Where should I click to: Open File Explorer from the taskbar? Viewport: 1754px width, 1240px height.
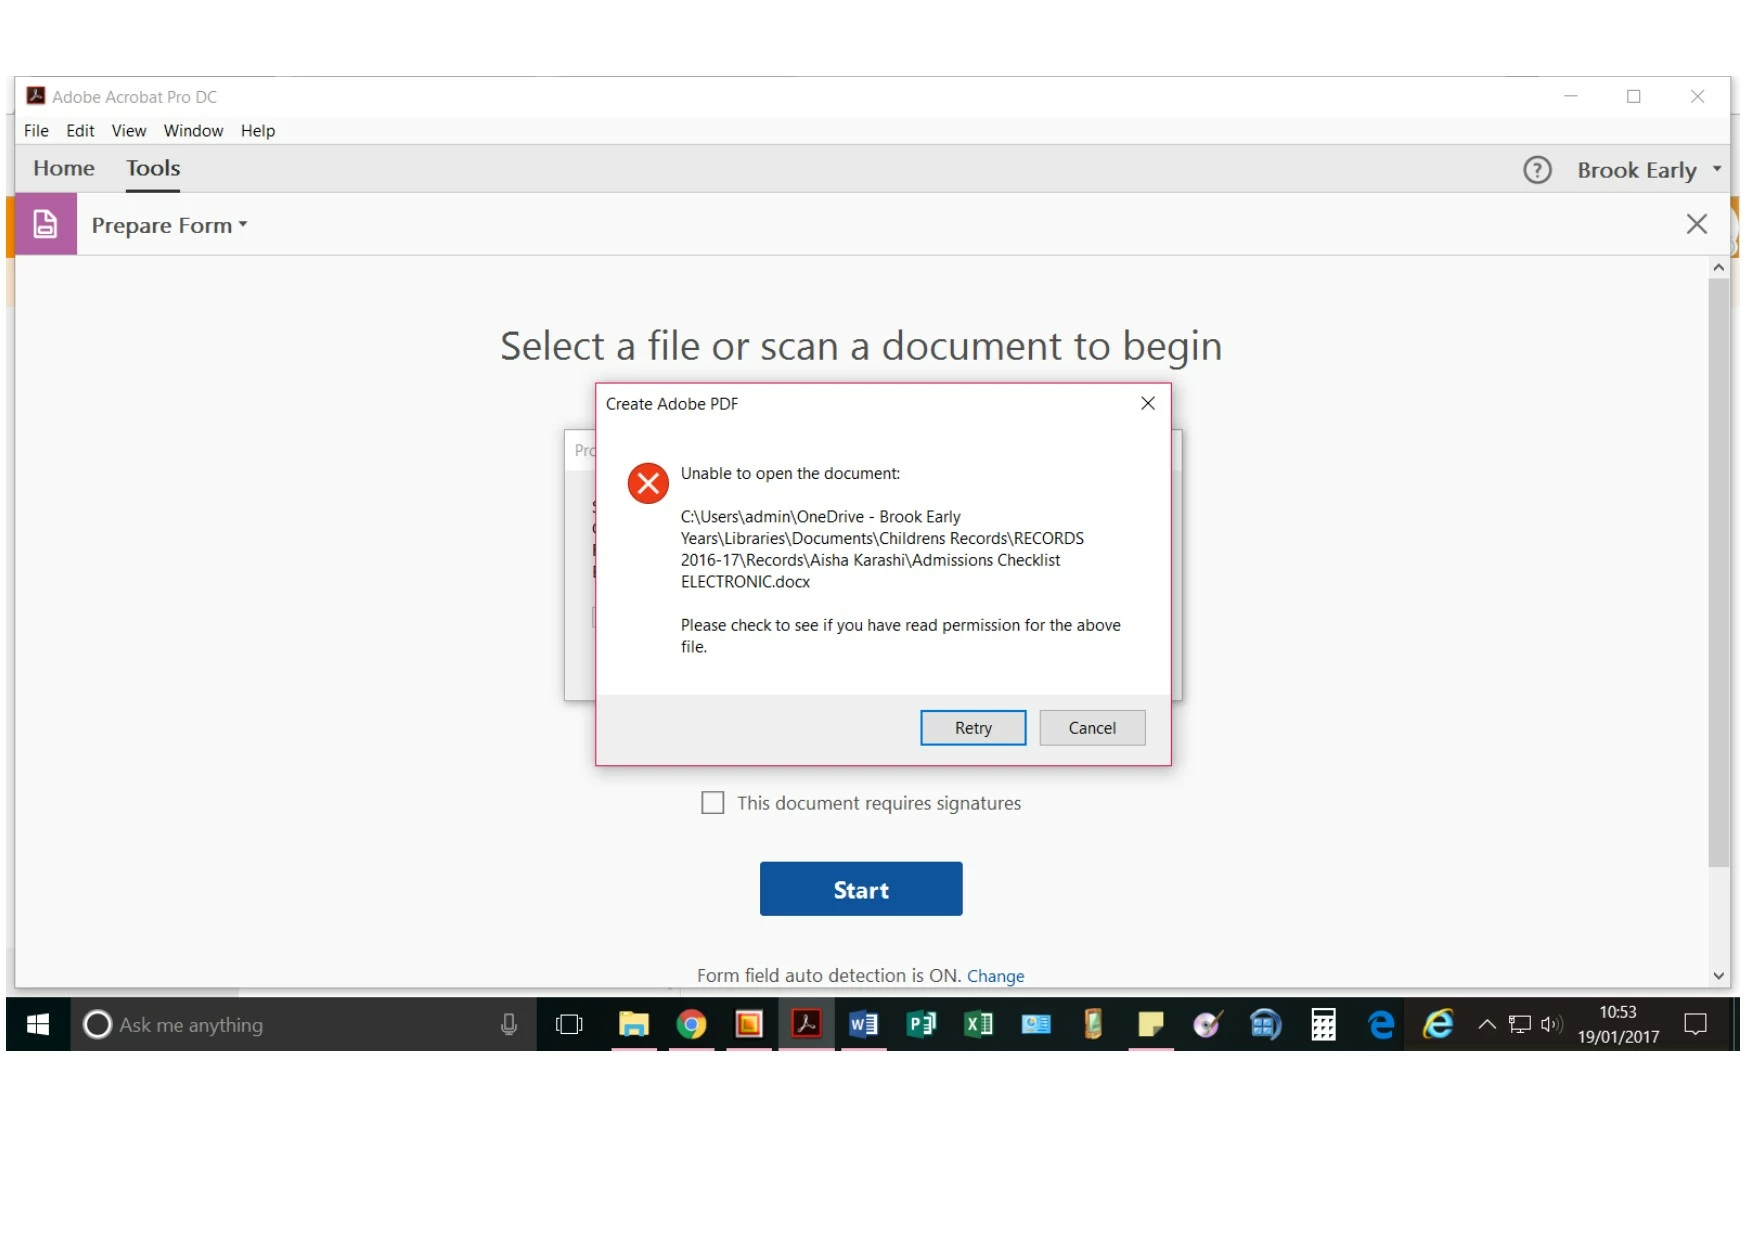[634, 1024]
